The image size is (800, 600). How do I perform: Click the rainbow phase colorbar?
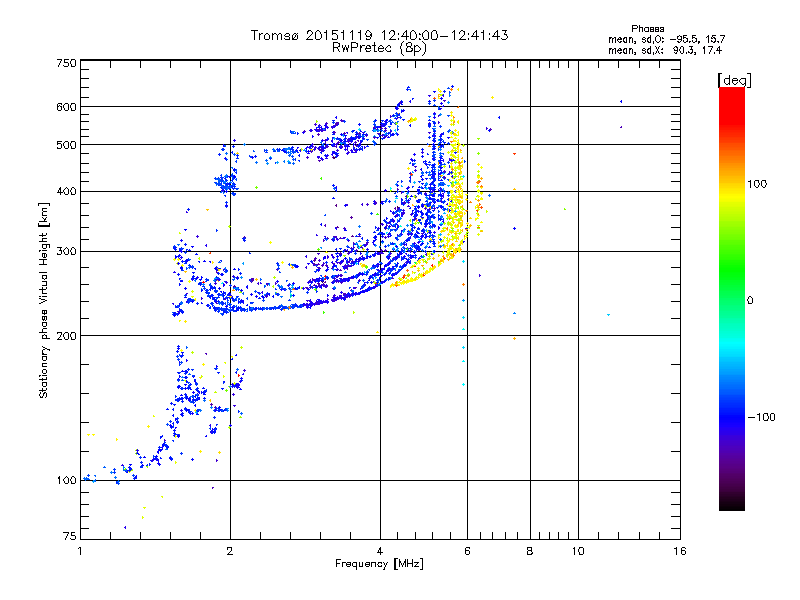tap(732, 298)
